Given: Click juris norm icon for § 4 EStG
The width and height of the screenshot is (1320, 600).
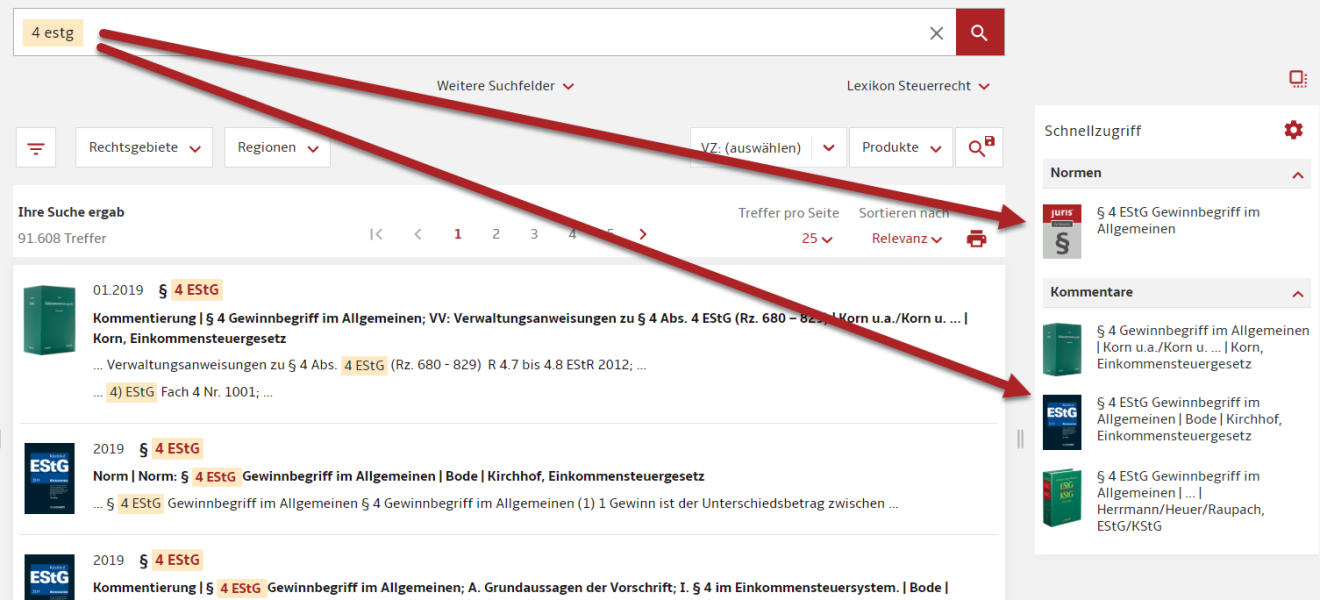Looking at the screenshot, I should coord(1061,231).
